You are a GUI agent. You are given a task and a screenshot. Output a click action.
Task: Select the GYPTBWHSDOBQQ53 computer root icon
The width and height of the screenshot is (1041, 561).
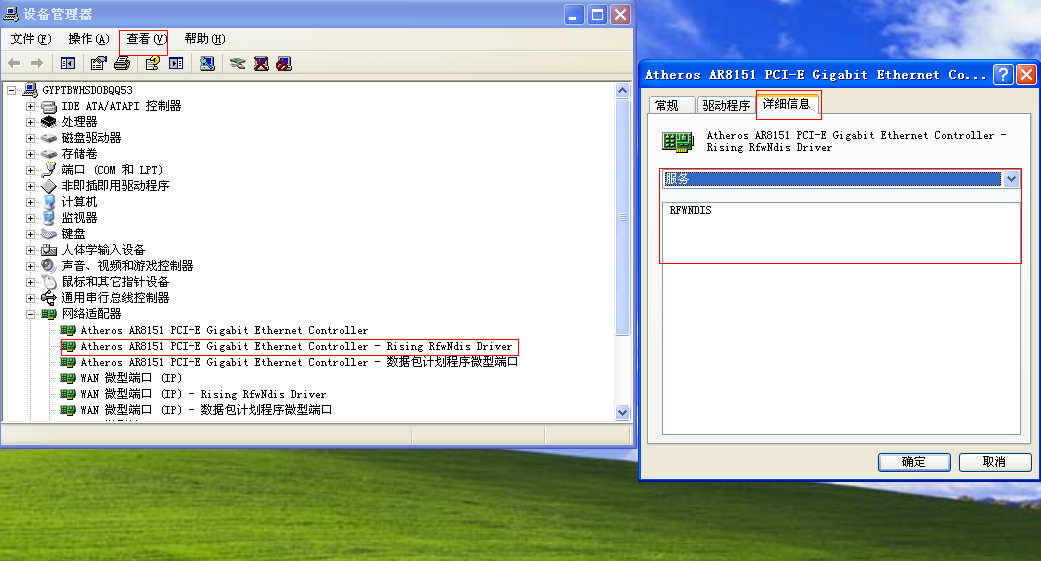click(30, 90)
